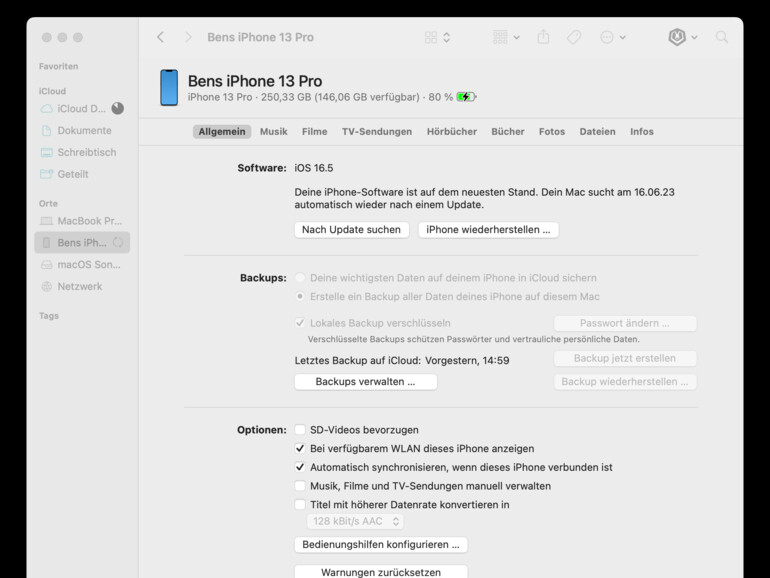Click the iPhone device icon in header

tap(169, 87)
